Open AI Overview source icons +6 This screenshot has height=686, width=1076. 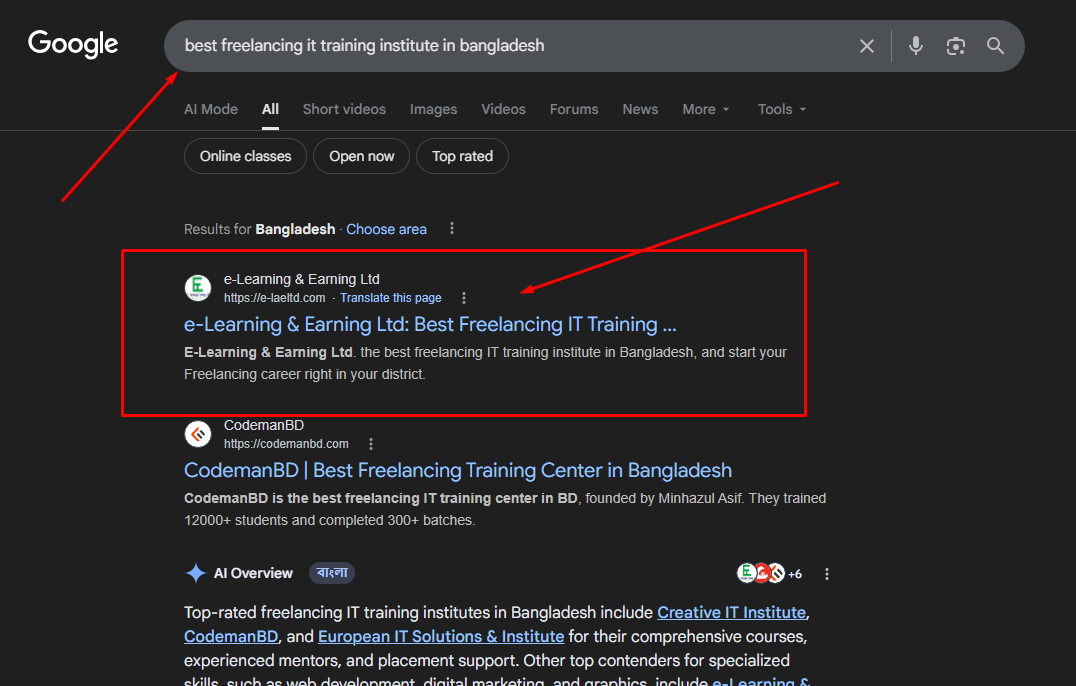769,573
